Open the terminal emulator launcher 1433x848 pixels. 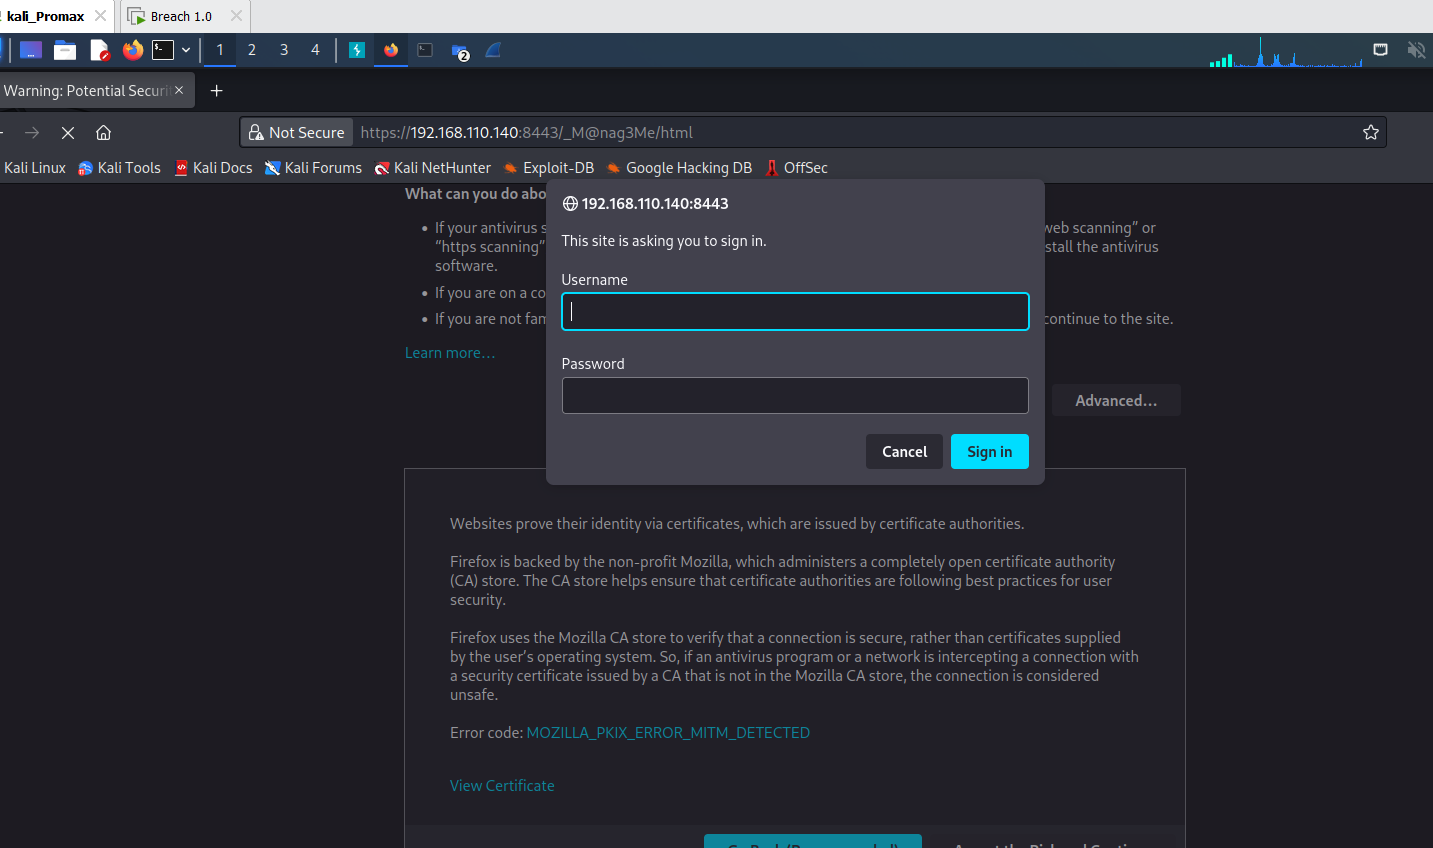point(163,50)
